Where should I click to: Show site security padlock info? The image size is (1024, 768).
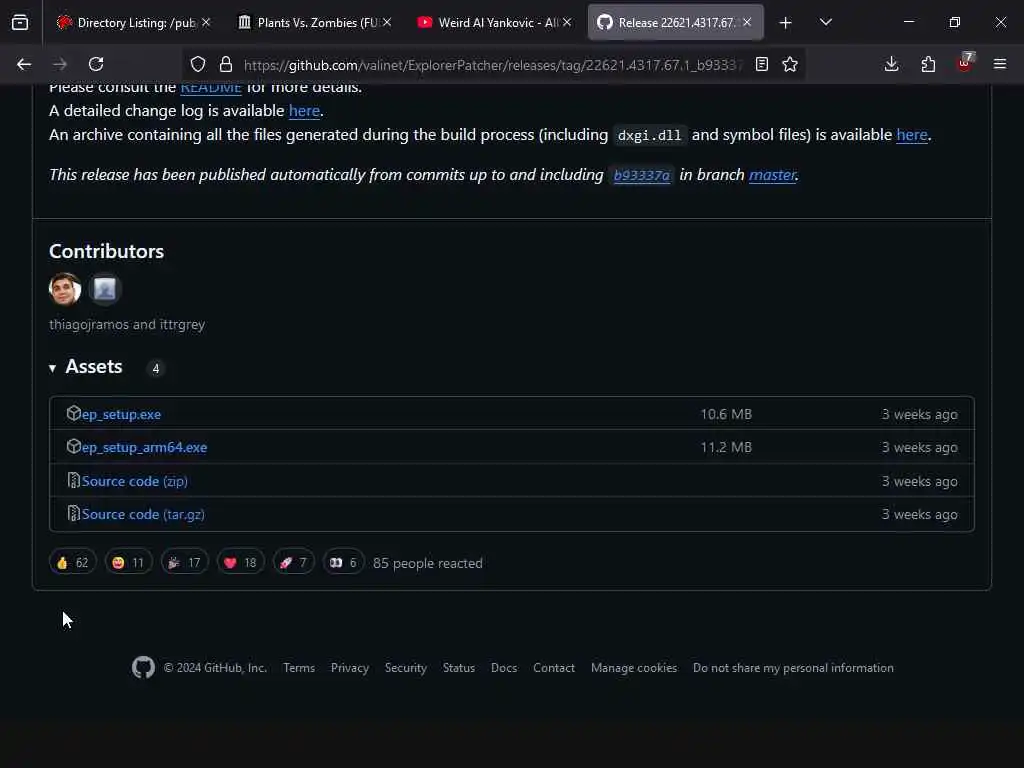[x=226, y=64]
